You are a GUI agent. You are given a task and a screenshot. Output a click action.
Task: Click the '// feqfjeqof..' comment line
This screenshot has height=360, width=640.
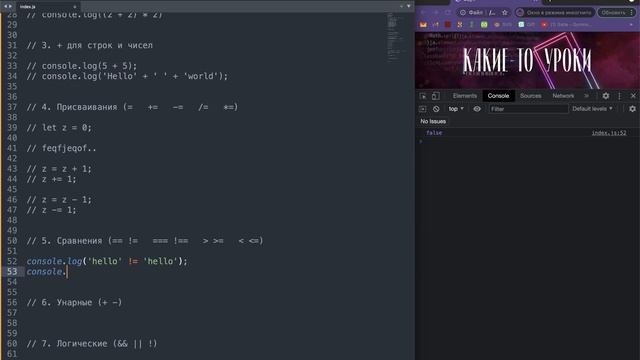pos(62,148)
